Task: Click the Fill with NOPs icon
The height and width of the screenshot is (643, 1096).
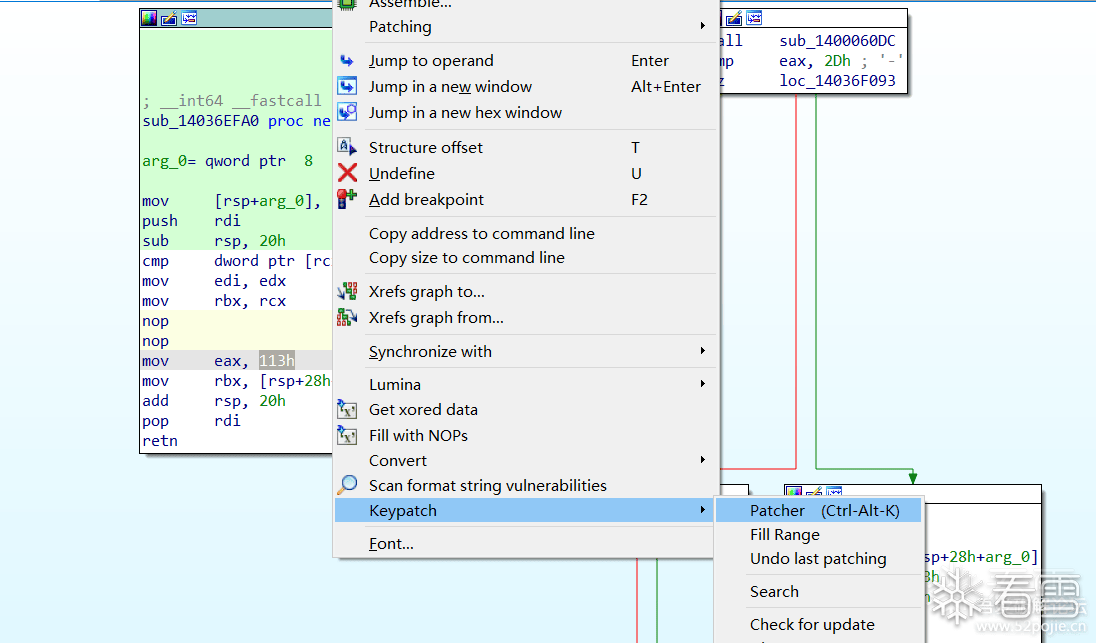Action: (347, 435)
